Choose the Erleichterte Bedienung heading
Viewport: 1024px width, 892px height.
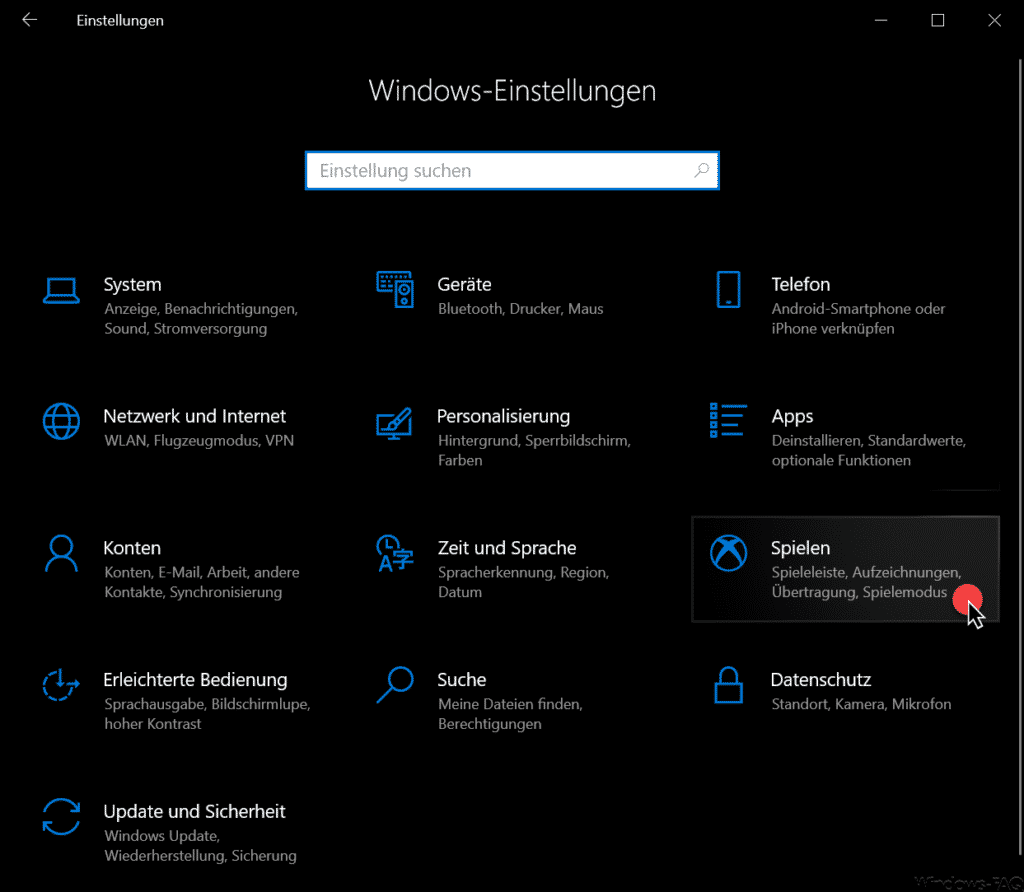click(x=195, y=680)
